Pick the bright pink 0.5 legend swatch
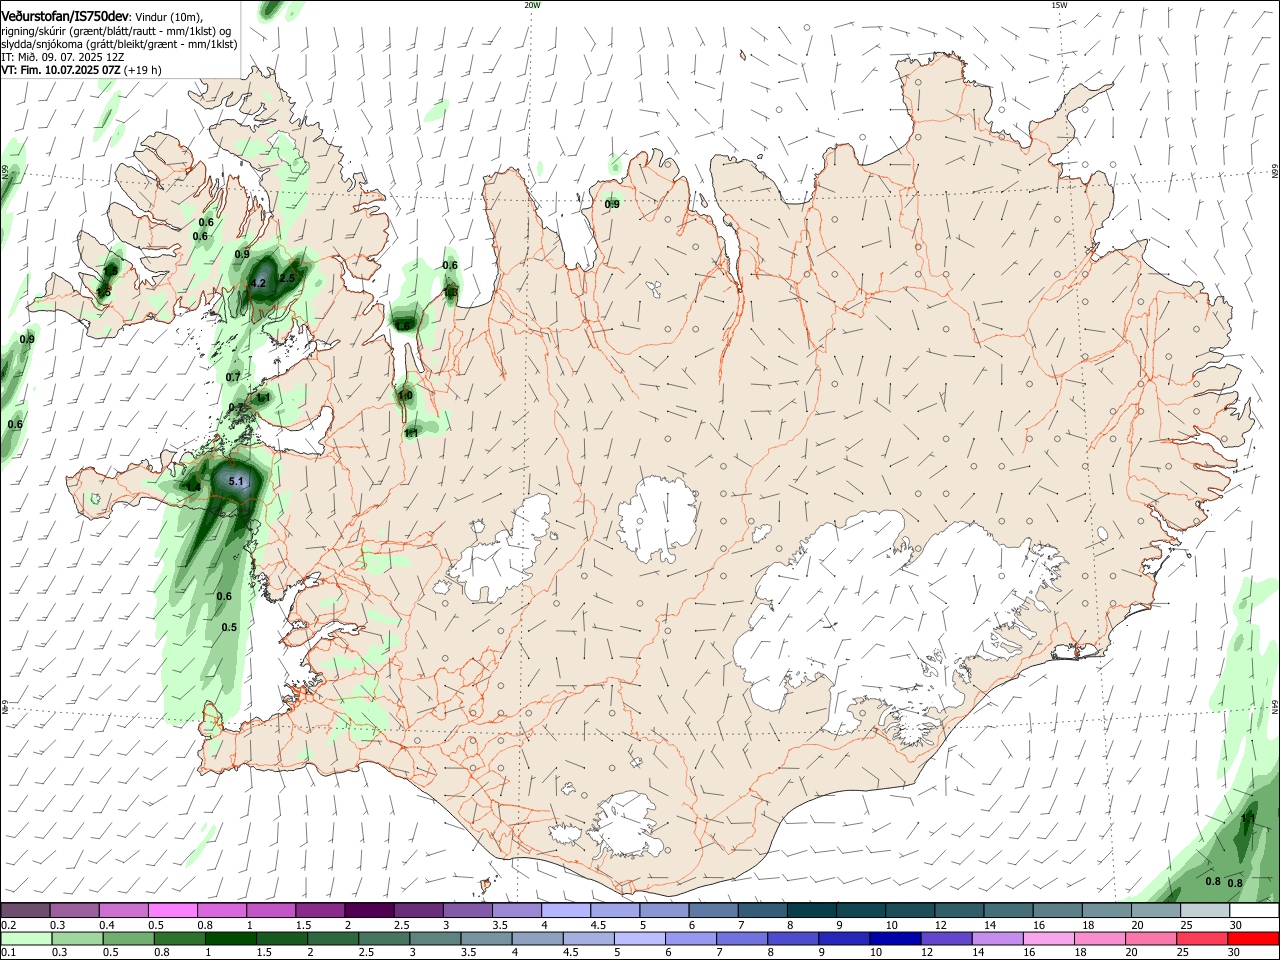 (172, 911)
